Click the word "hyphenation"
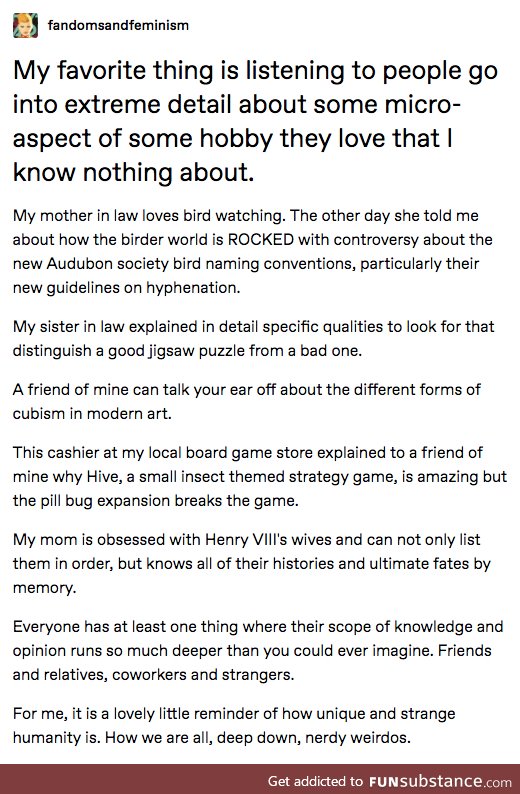Image resolution: width=520 pixels, height=794 pixels. pos(192,288)
